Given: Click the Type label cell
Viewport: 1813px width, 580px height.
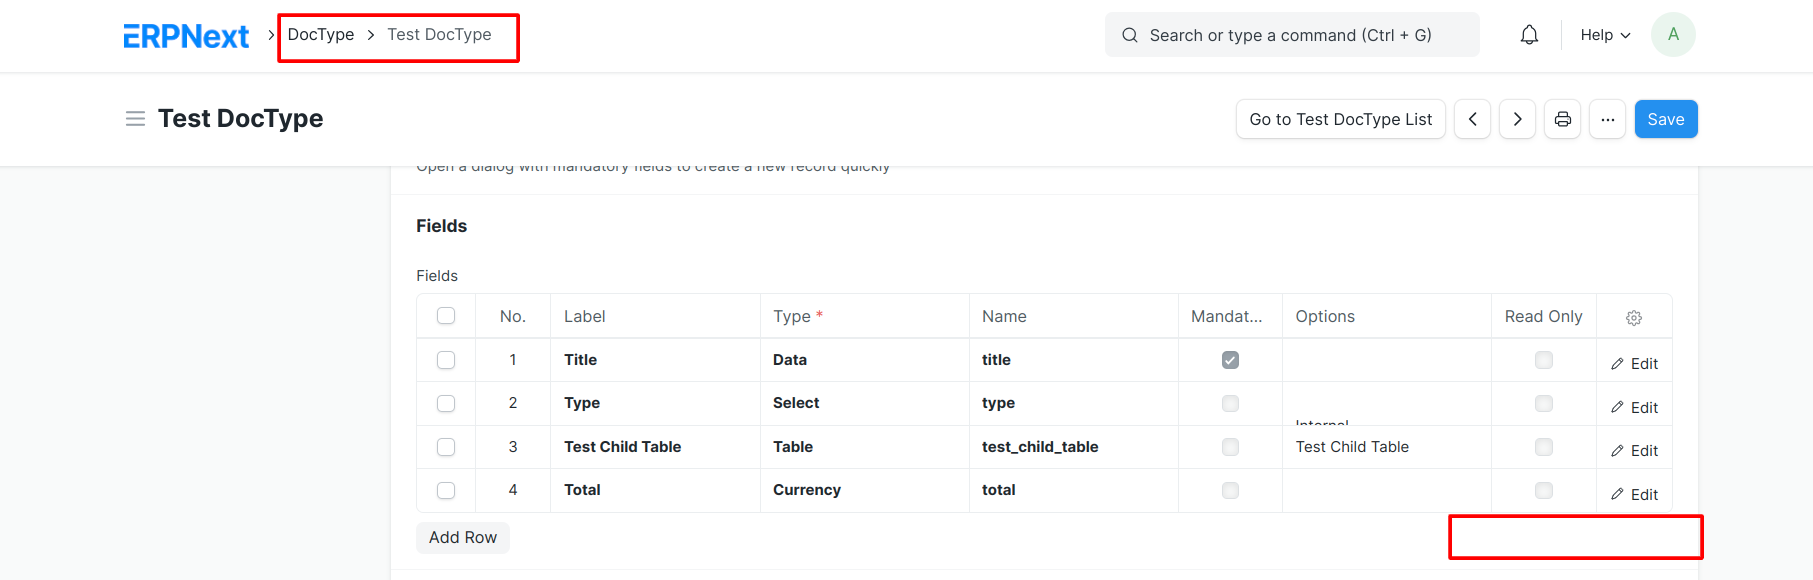Looking at the screenshot, I should coord(655,403).
